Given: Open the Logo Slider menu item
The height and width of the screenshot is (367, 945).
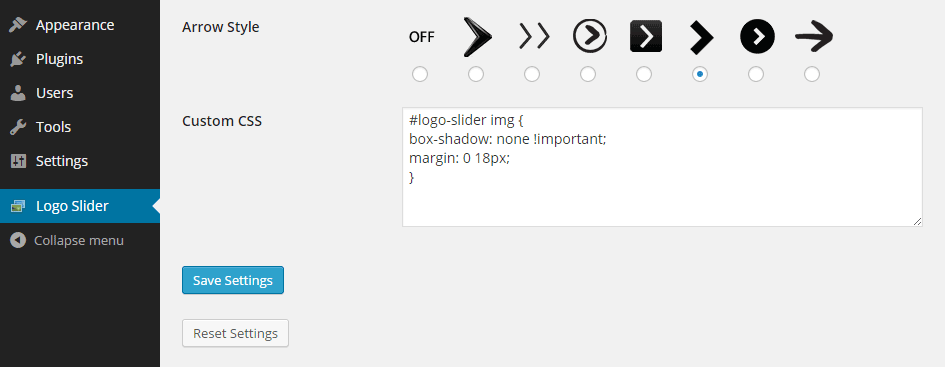Looking at the screenshot, I should pyautogui.click(x=80, y=206).
